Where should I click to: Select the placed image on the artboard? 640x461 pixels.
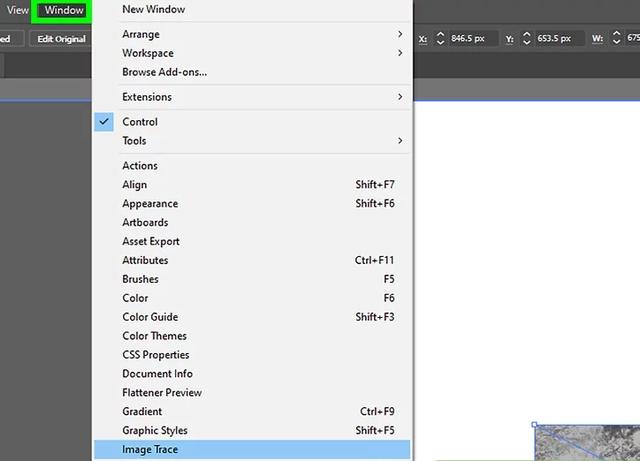tap(587, 443)
